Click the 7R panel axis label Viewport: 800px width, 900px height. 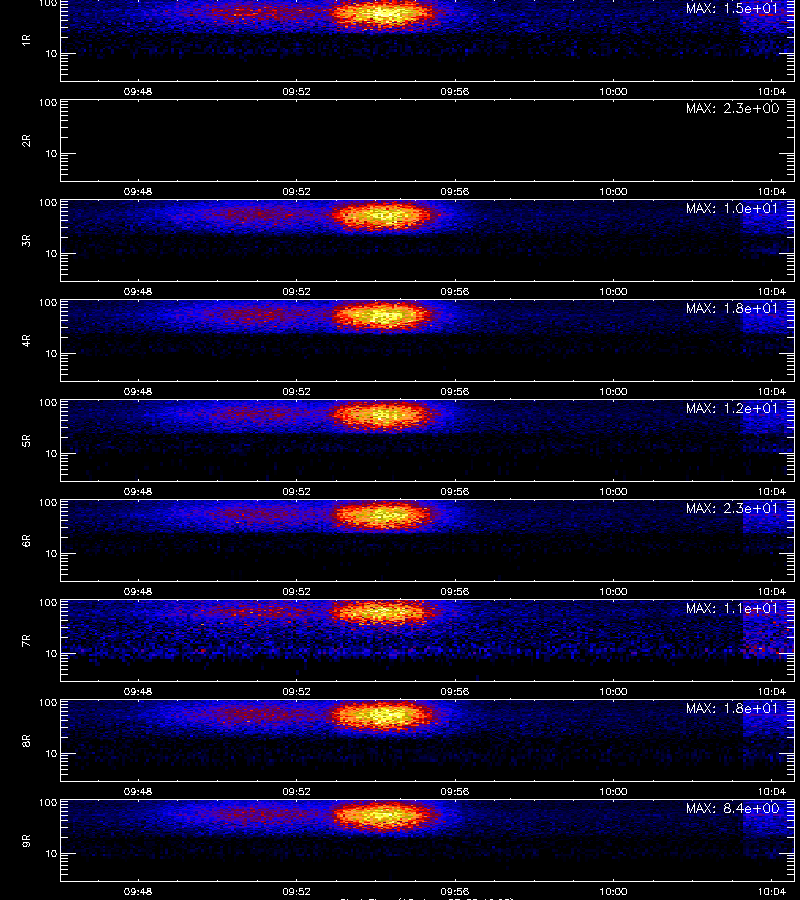coord(26,641)
